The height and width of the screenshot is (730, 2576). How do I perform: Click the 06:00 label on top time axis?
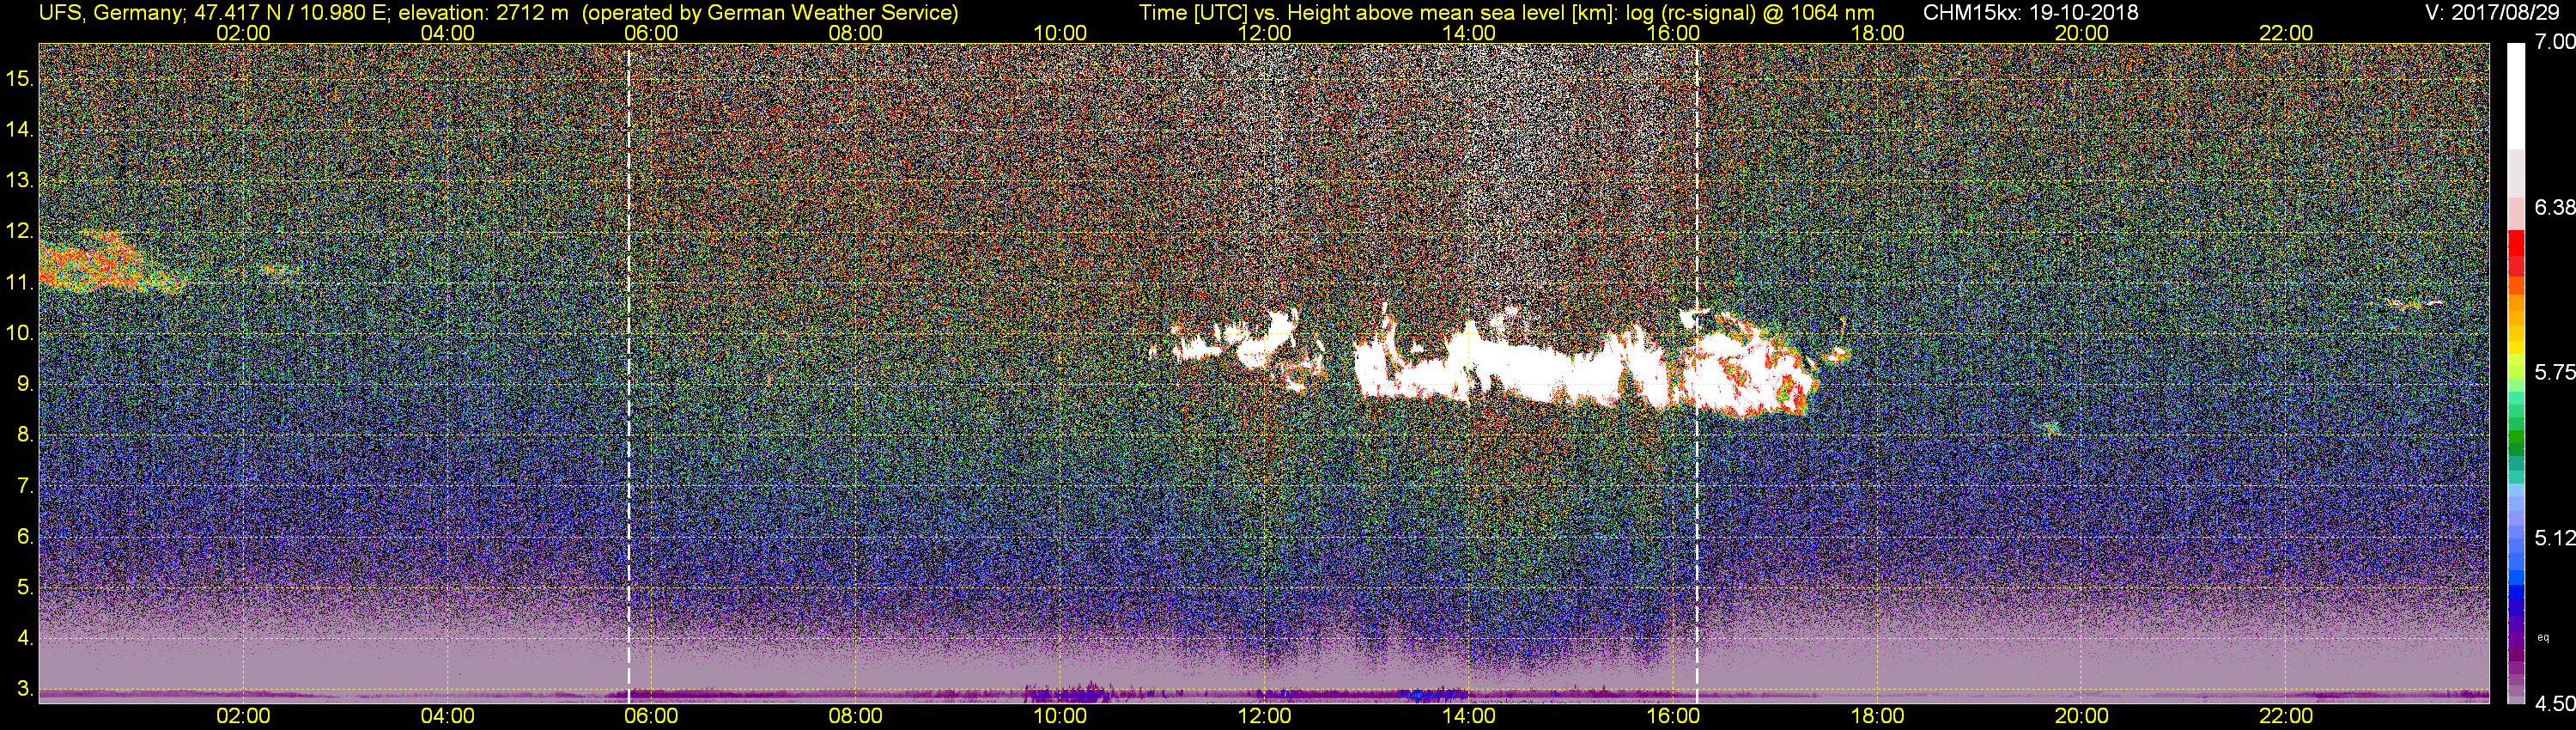coord(651,33)
